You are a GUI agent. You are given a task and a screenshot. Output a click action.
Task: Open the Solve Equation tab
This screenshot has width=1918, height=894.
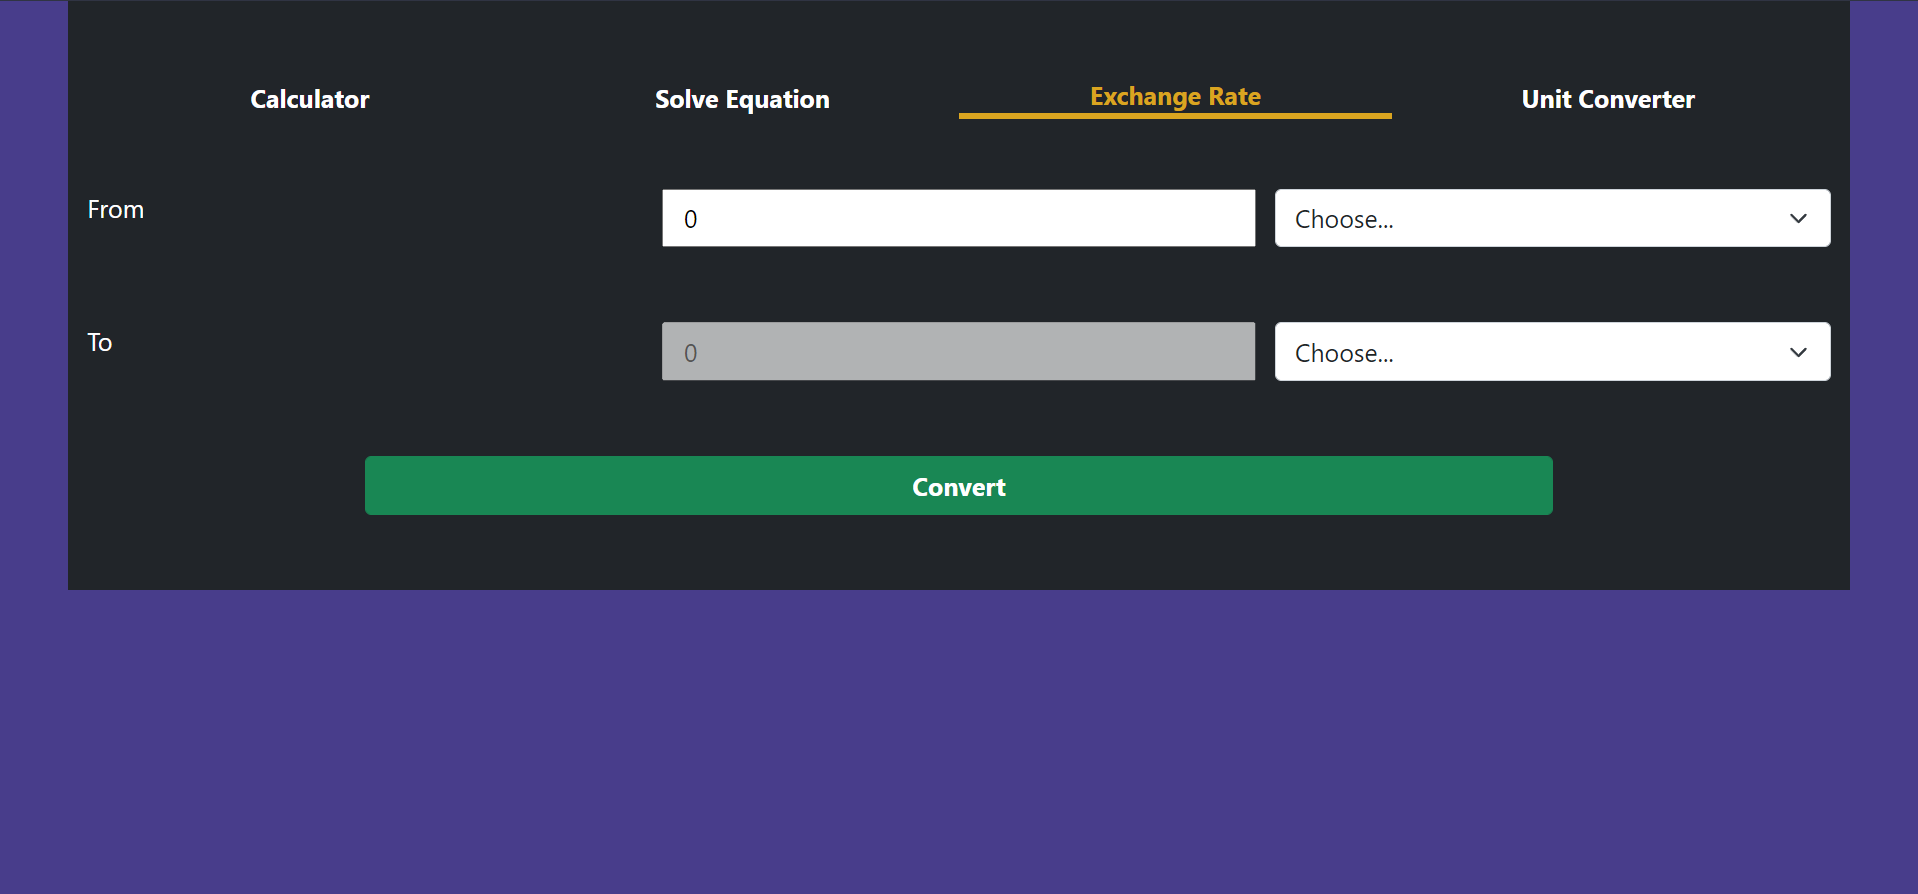click(742, 99)
